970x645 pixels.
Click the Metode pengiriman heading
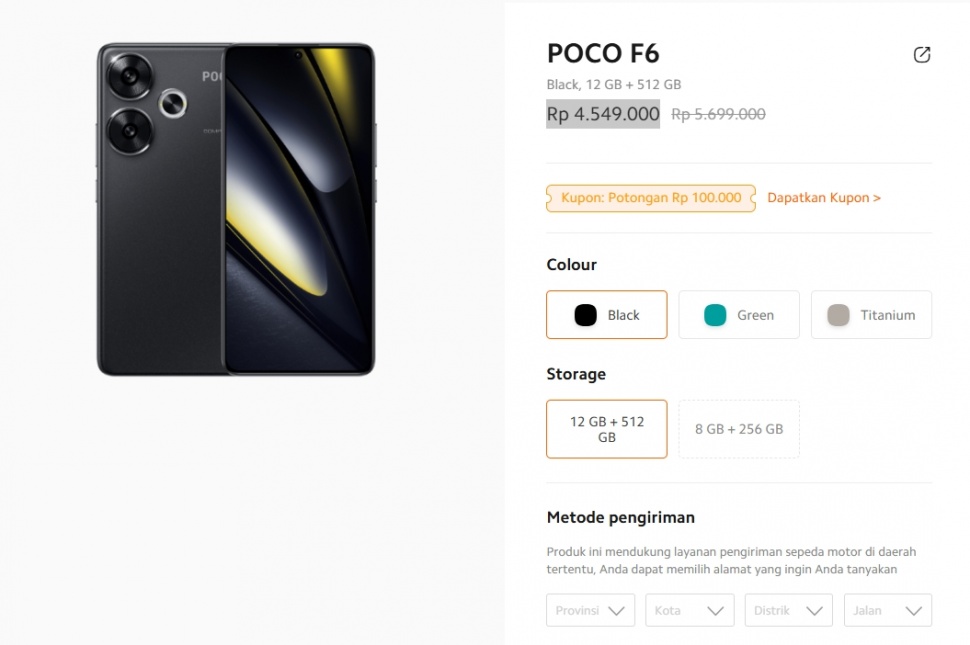click(620, 517)
